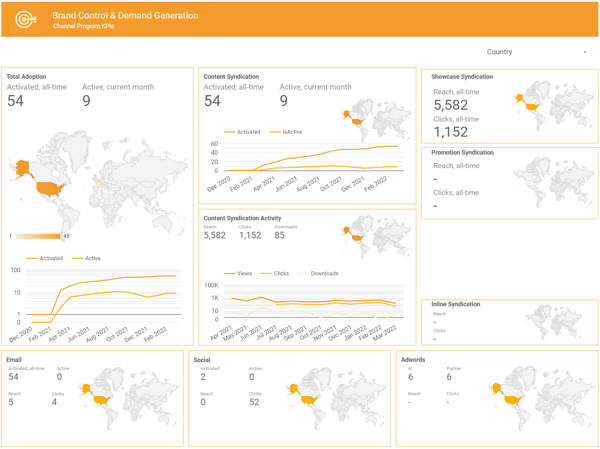Click the target logo icon in header
The width and height of the screenshot is (600, 449).
[26, 19]
